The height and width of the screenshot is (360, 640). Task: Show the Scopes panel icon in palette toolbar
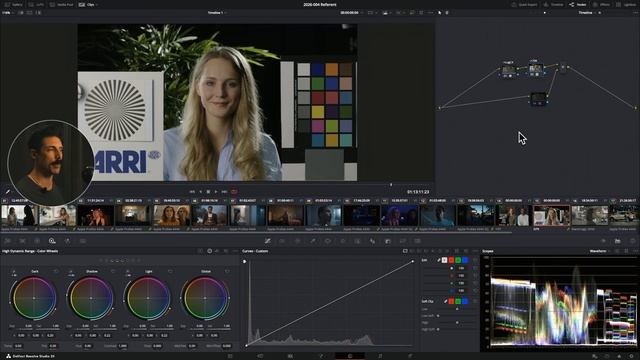point(618,241)
